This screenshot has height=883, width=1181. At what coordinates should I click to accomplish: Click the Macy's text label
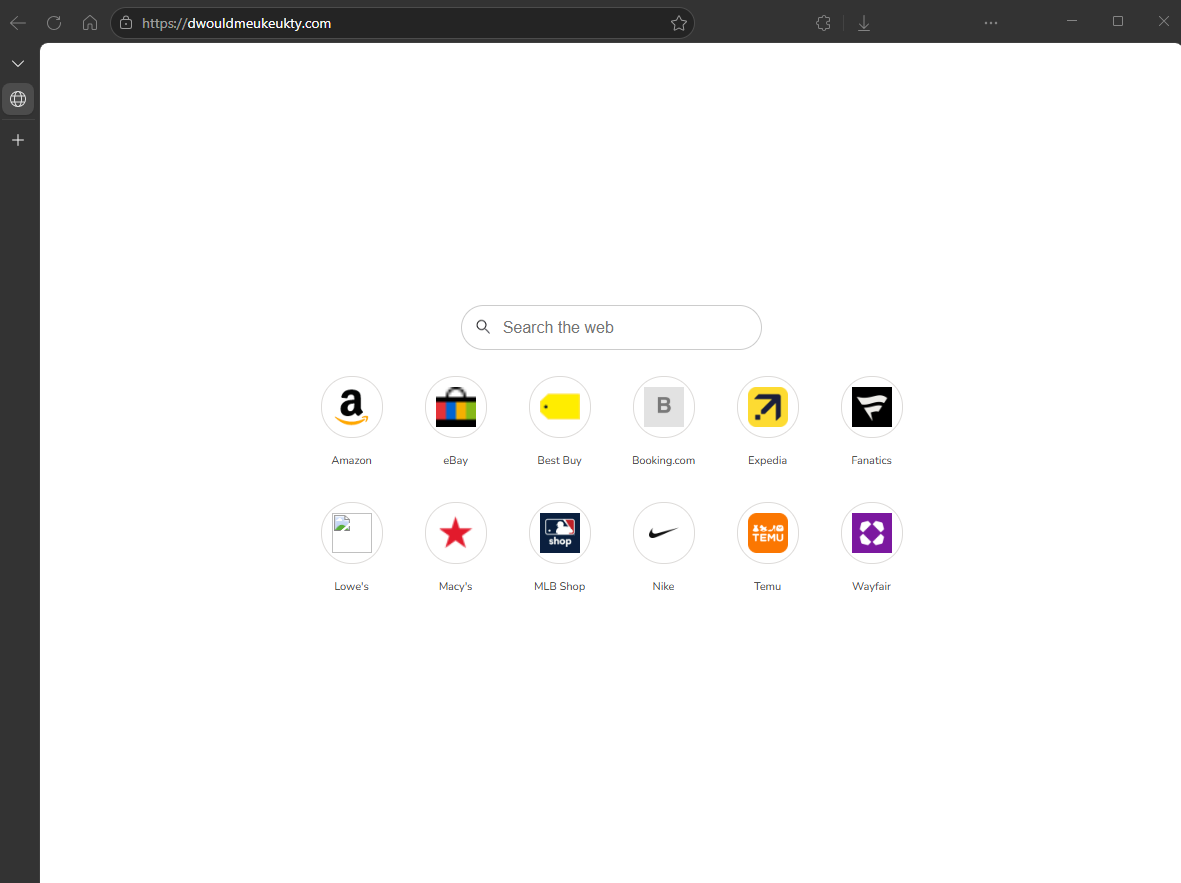456,586
